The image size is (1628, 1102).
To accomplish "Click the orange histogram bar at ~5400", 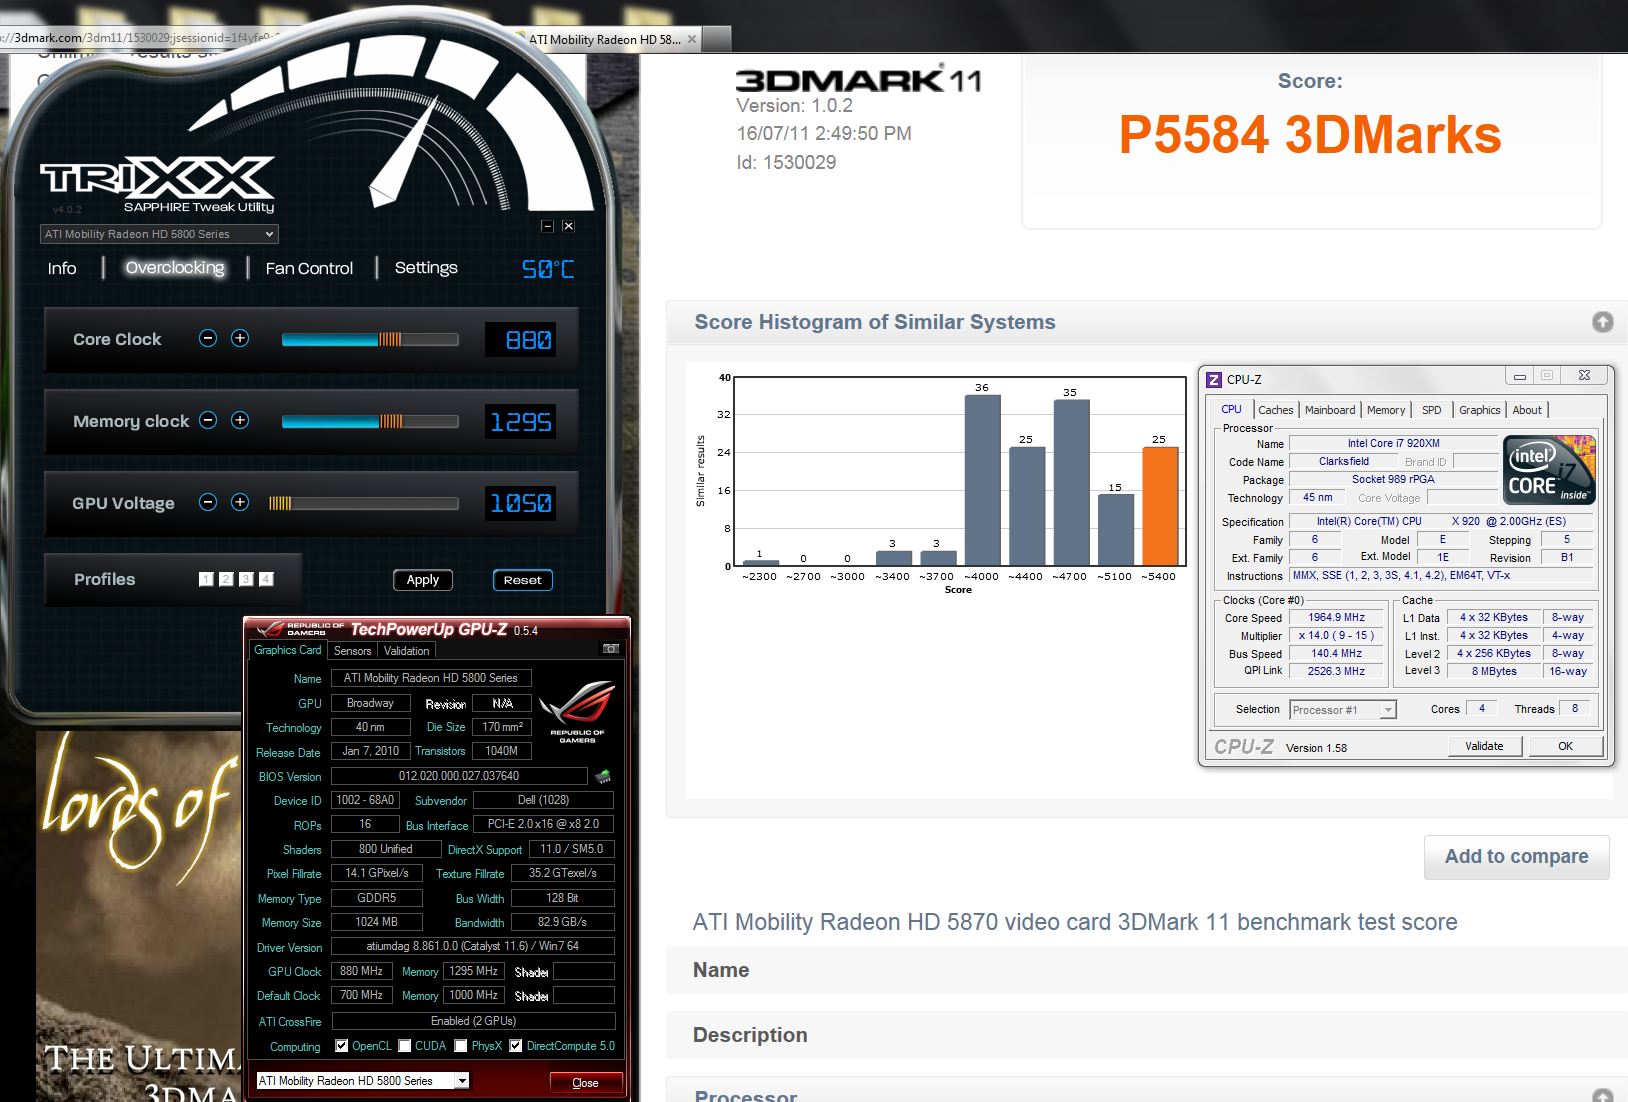I will 1160,506.
